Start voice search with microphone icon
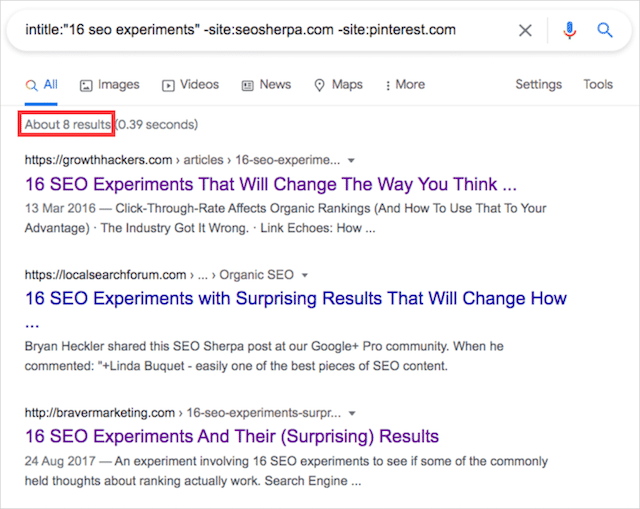Screen dimensions: 640x509 tap(569, 30)
